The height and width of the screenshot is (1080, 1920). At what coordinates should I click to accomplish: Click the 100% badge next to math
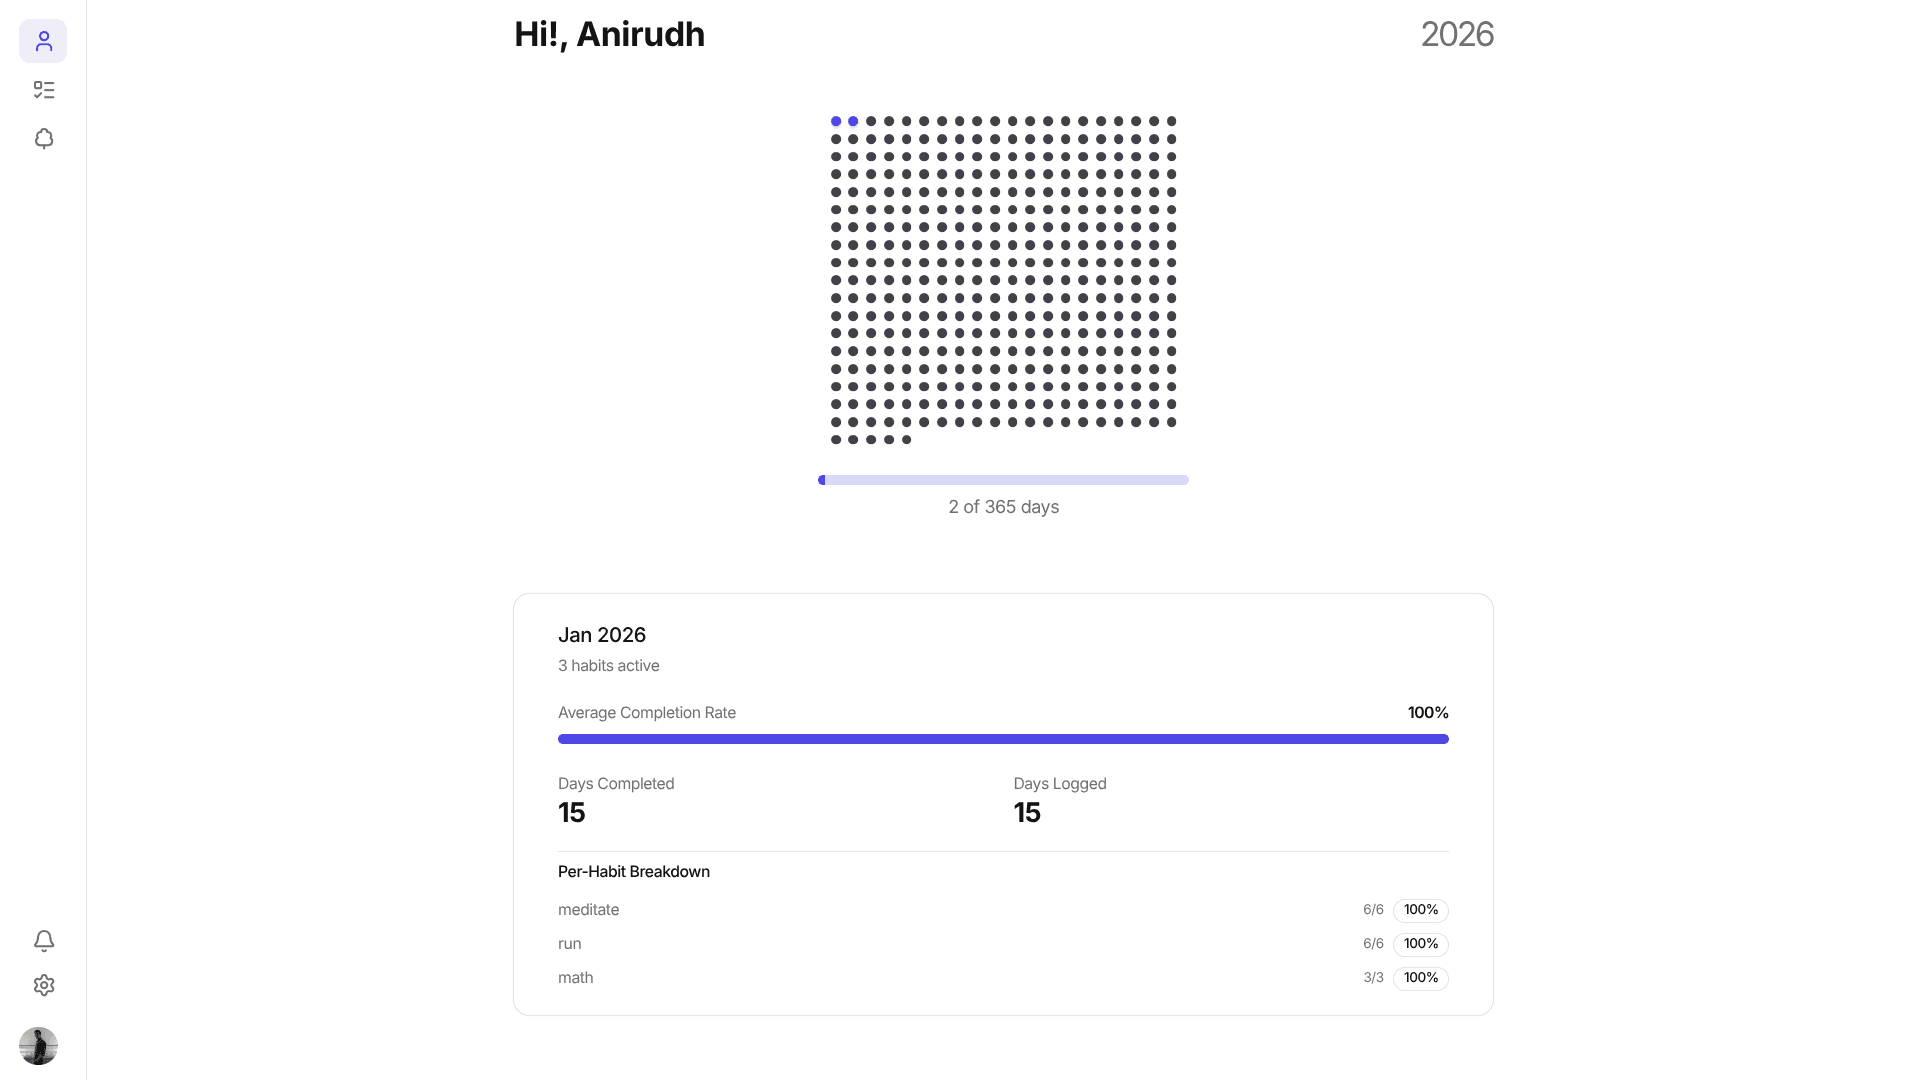click(x=1420, y=978)
